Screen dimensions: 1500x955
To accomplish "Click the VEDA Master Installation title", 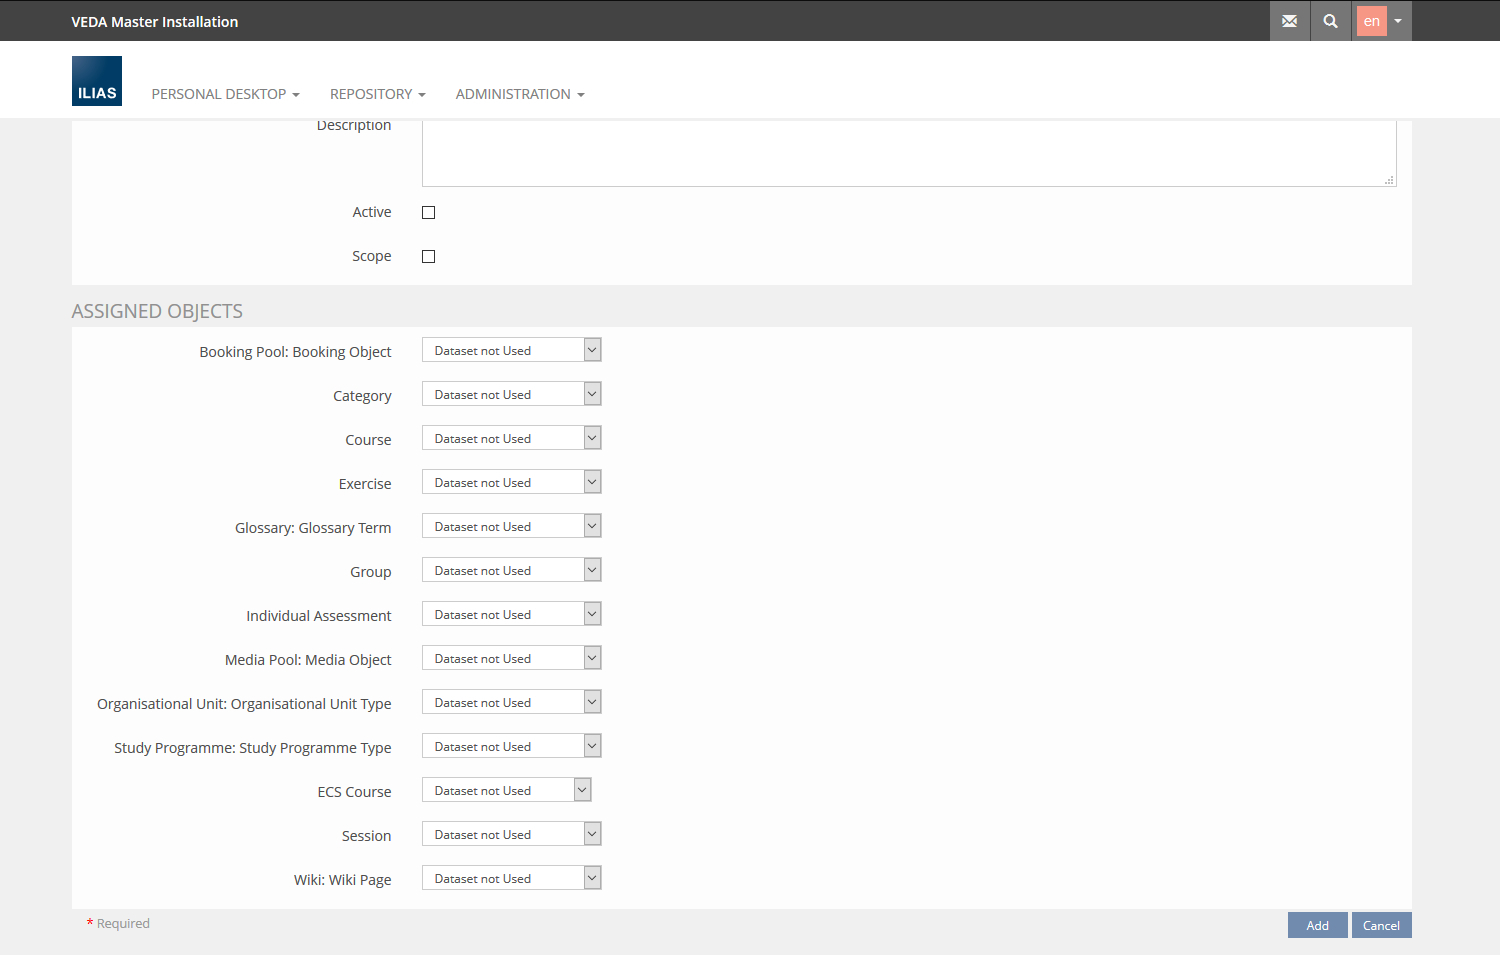I will point(155,22).
